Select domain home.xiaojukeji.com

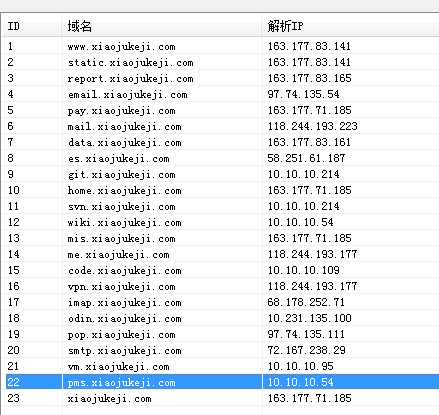point(124,190)
